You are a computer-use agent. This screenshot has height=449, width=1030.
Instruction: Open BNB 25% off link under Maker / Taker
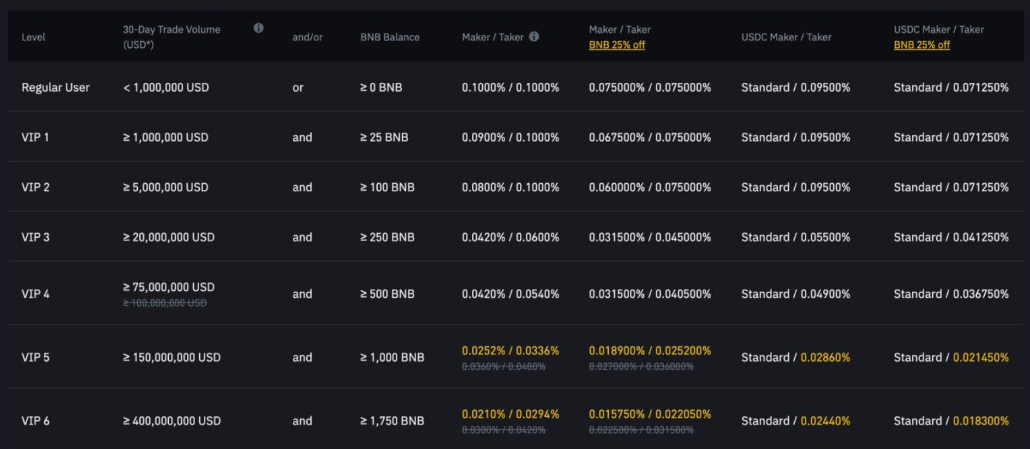[616, 45]
